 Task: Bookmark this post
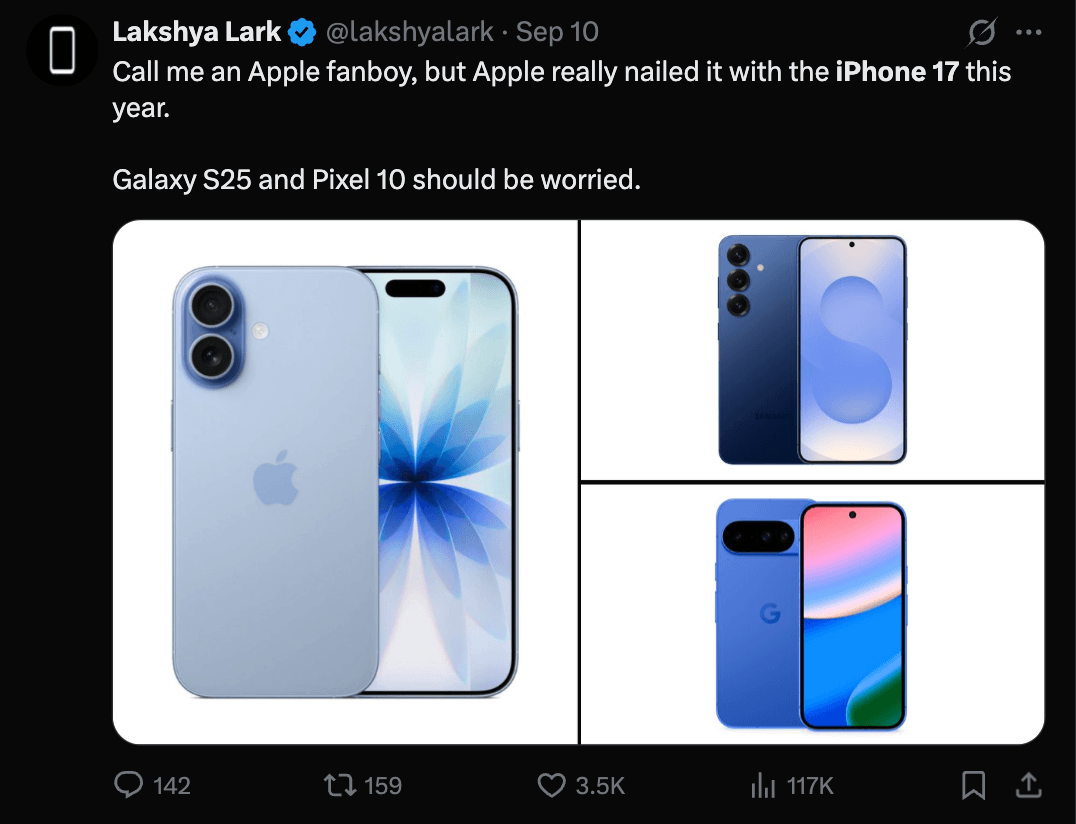(x=975, y=786)
